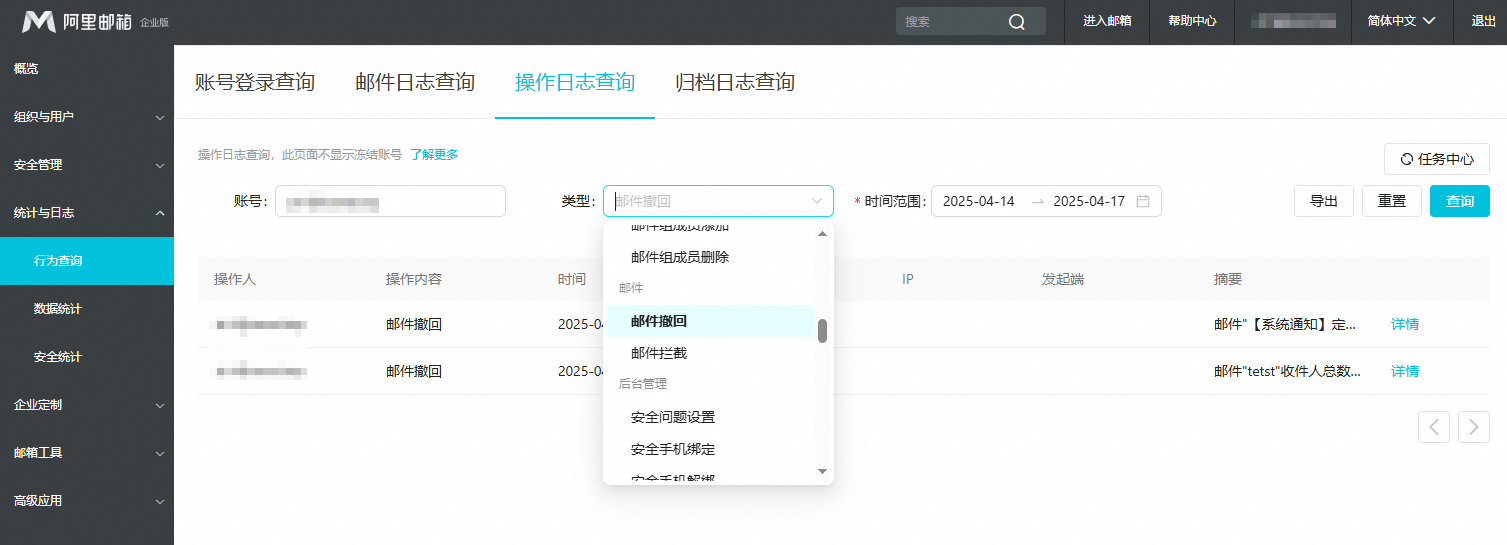Collapse 统计与日志 sidebar section
The height and width of the screenshot is (545, 1507).
(86, 213)
